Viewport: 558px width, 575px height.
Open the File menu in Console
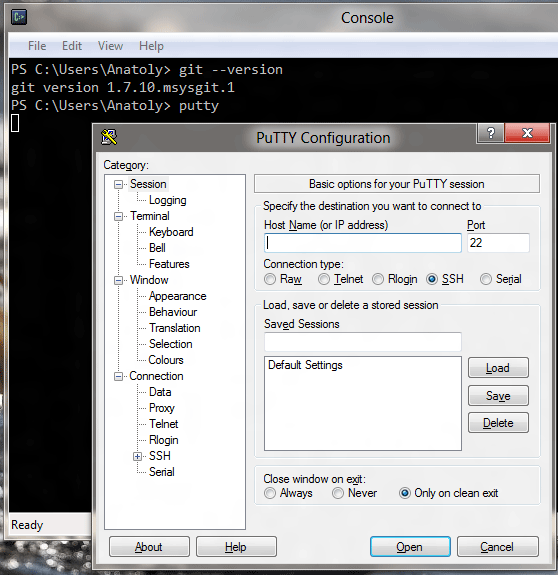37,46
